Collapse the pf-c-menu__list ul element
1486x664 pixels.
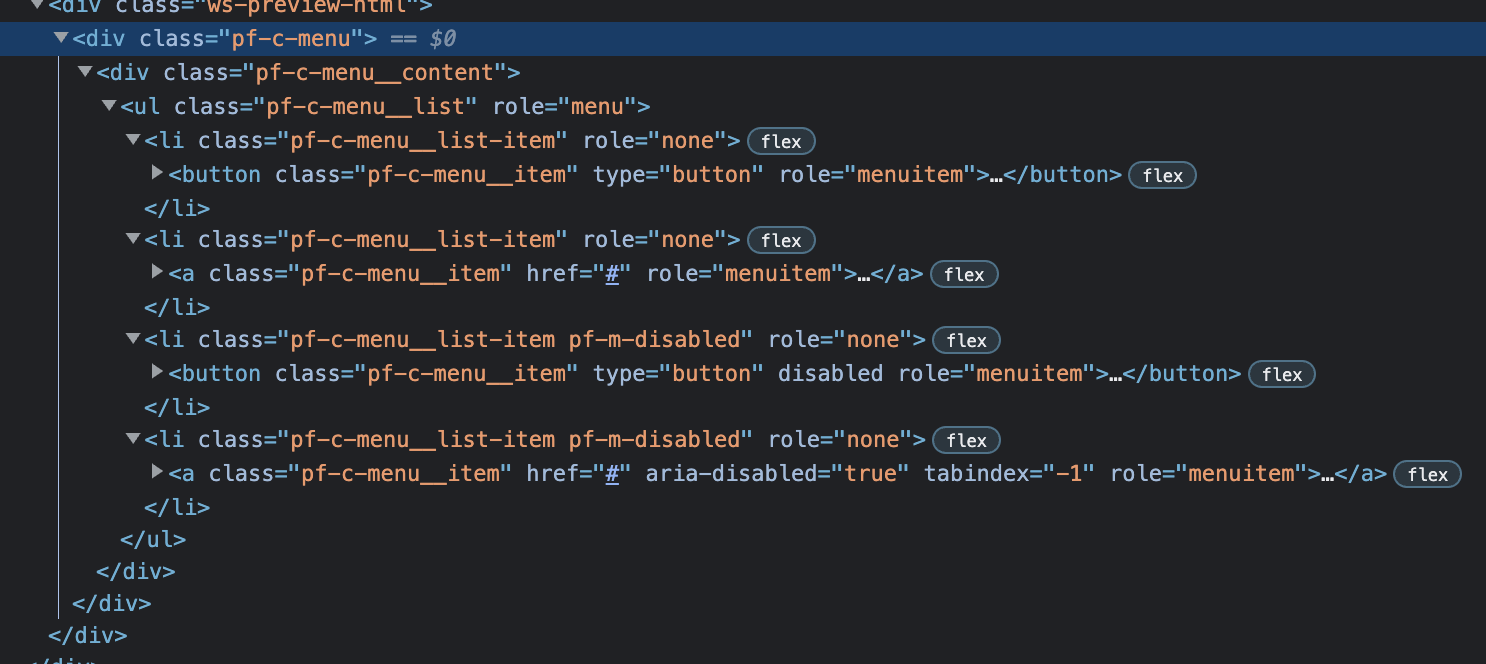coord(109,105)
